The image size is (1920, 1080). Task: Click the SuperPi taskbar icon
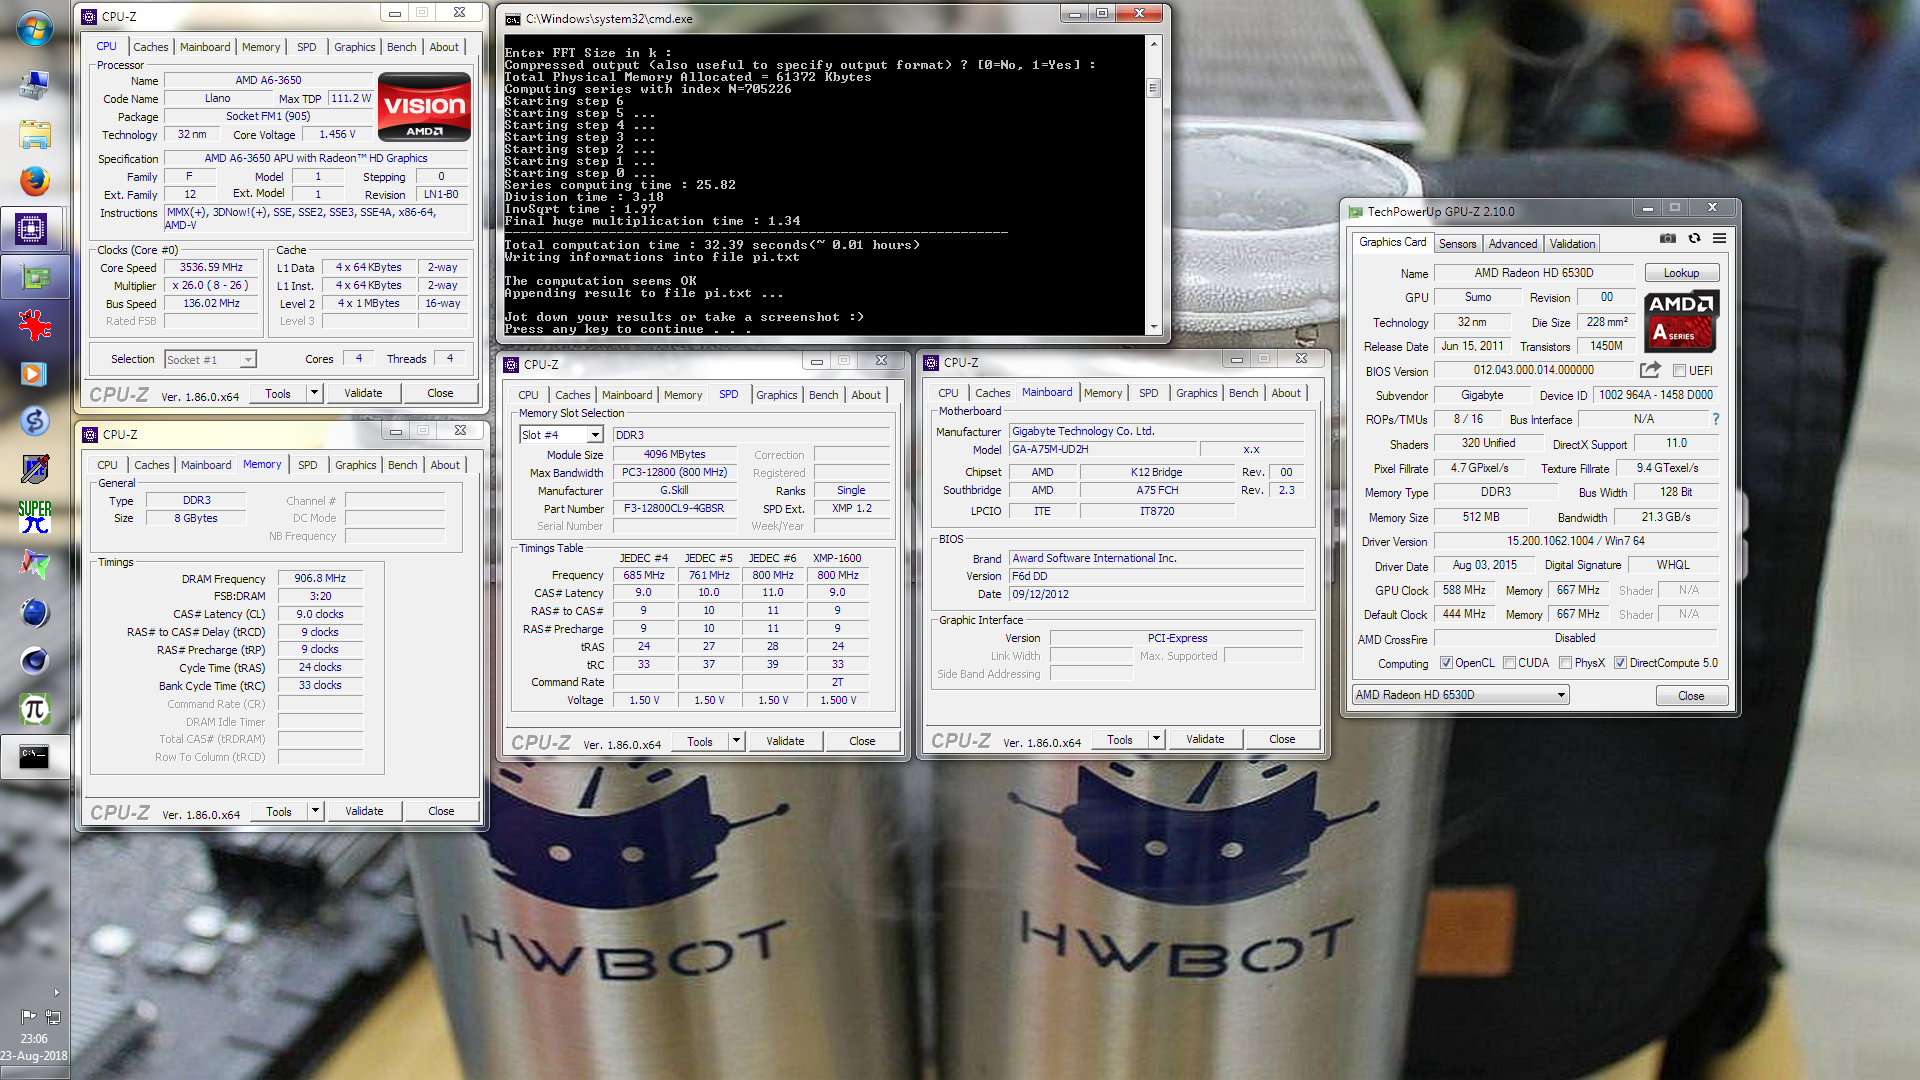click(x=35, y=517)
